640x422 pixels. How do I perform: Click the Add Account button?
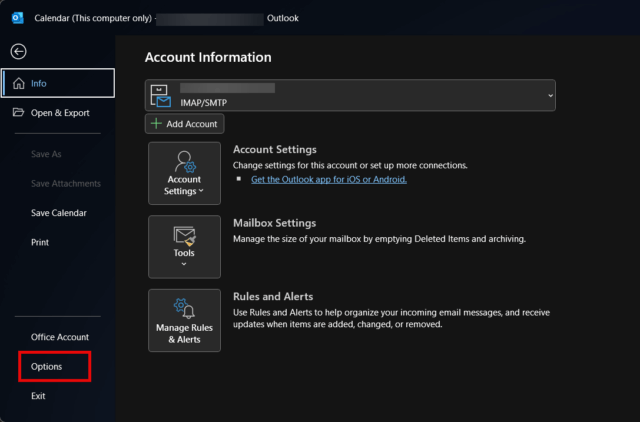tap(184, 124)
